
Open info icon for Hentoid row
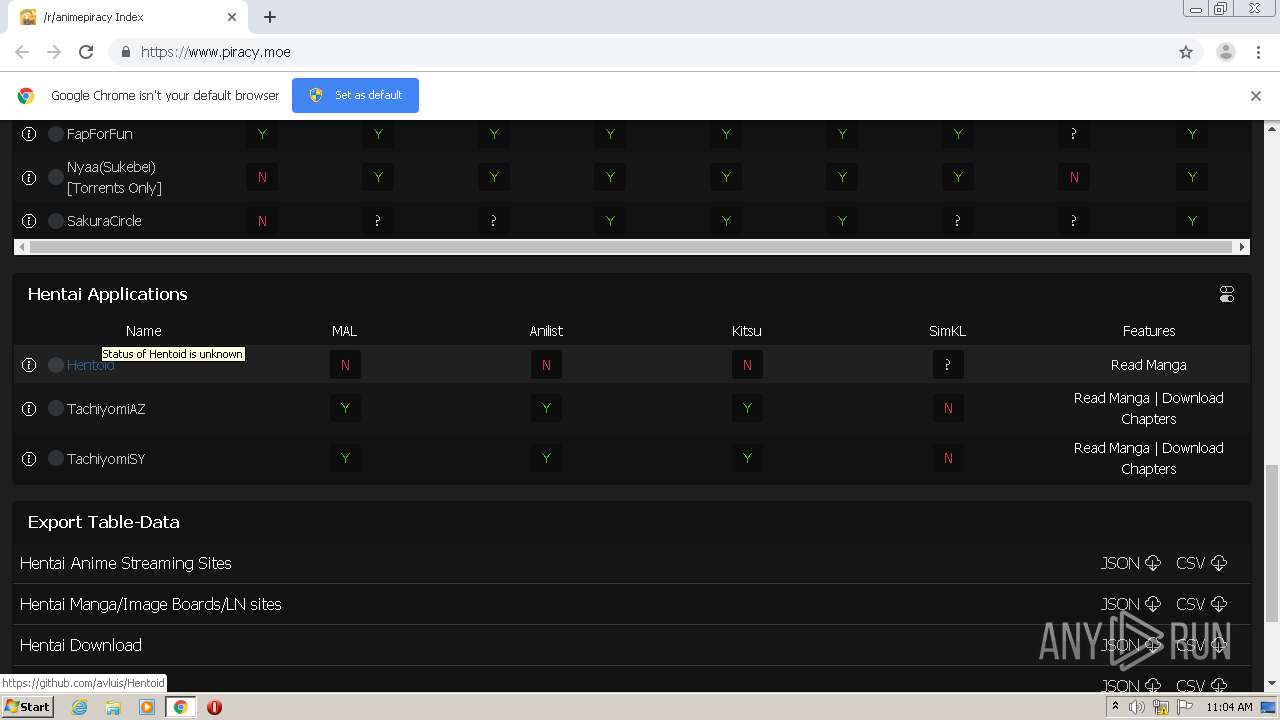29,365
